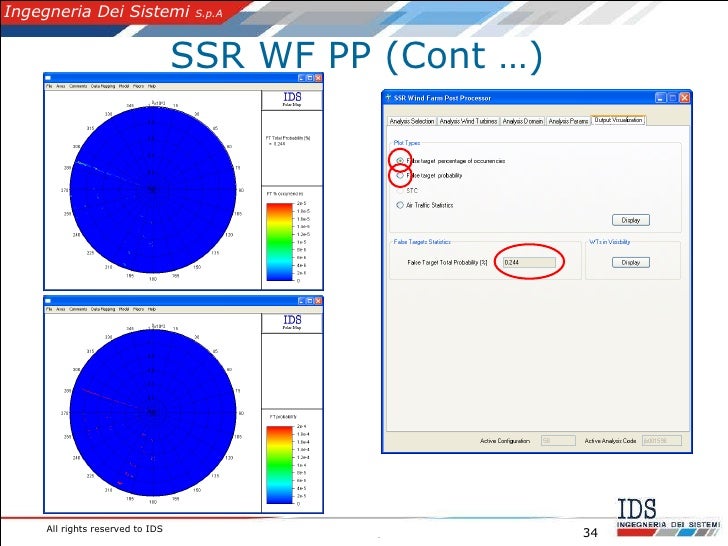Click the SSR WF PP (Cont ...) heading
The image size is (728, 546).
tap(357, 56)
